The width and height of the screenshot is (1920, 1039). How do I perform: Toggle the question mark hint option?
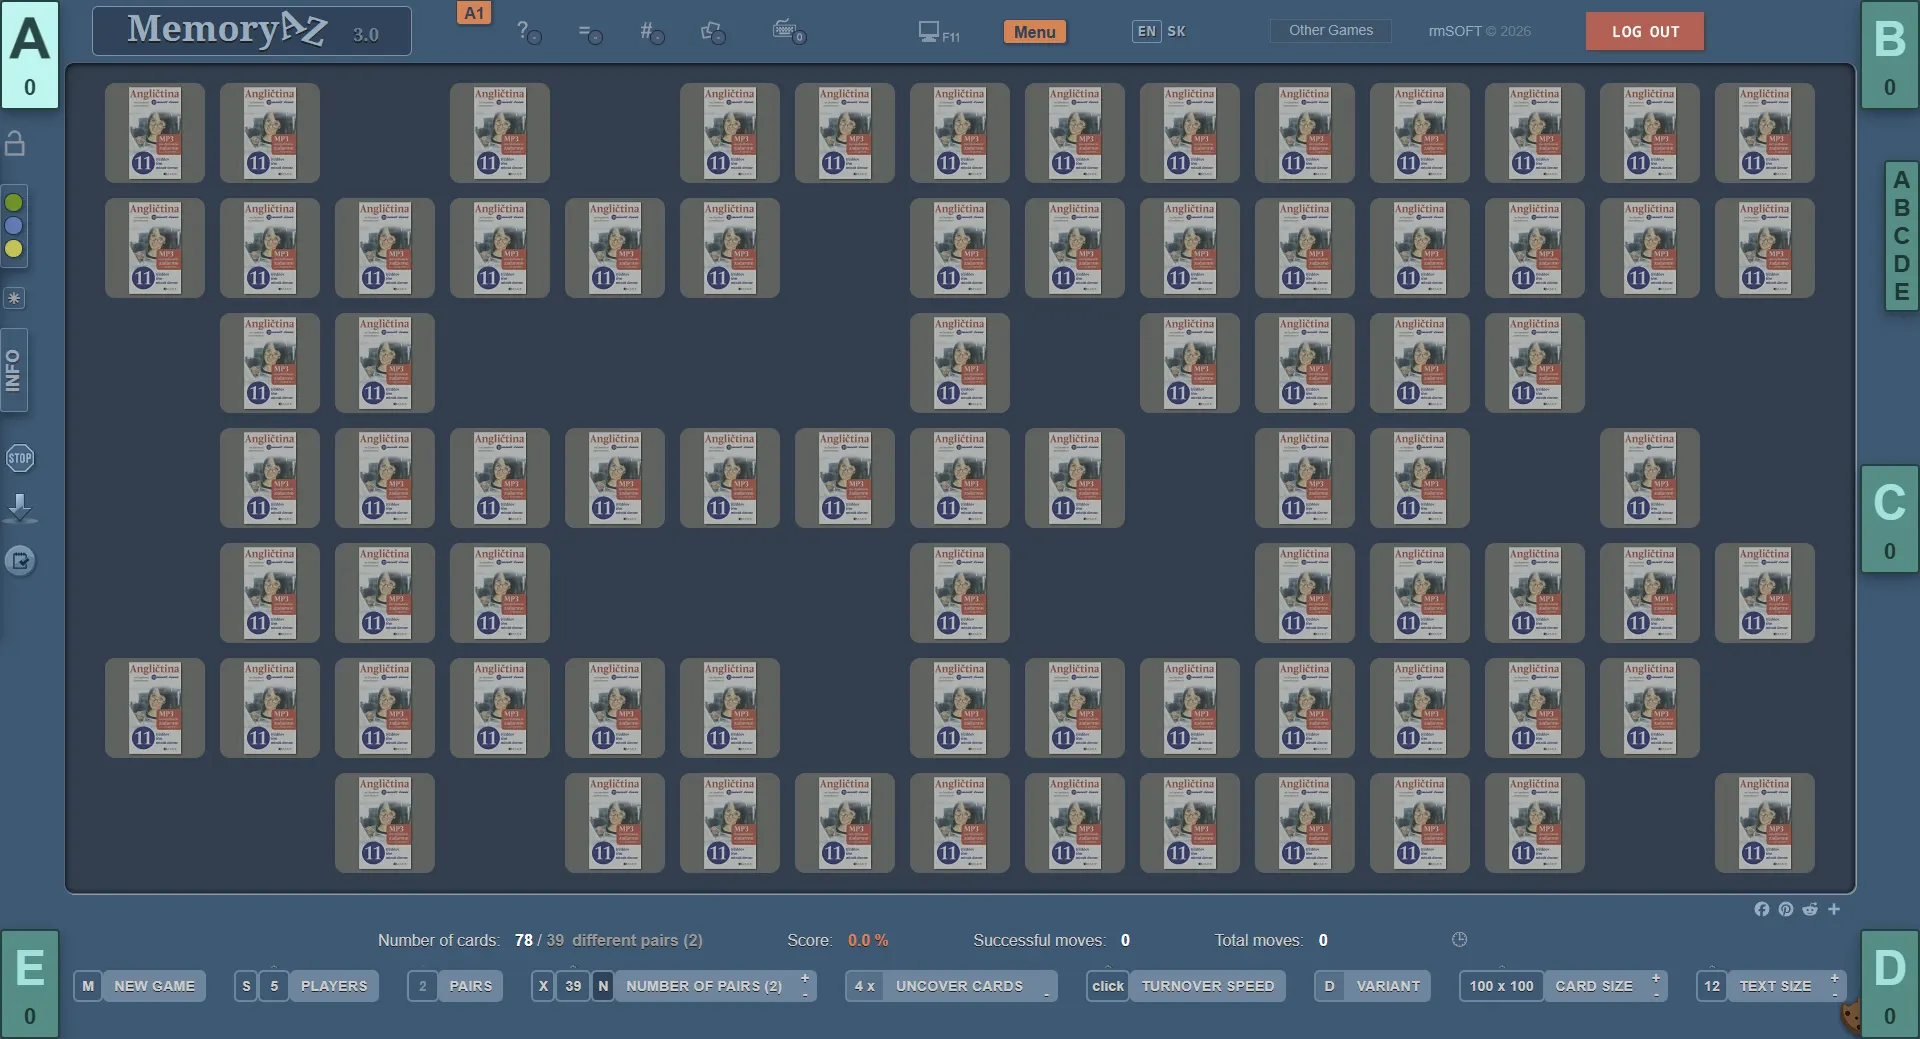[528, 32]
